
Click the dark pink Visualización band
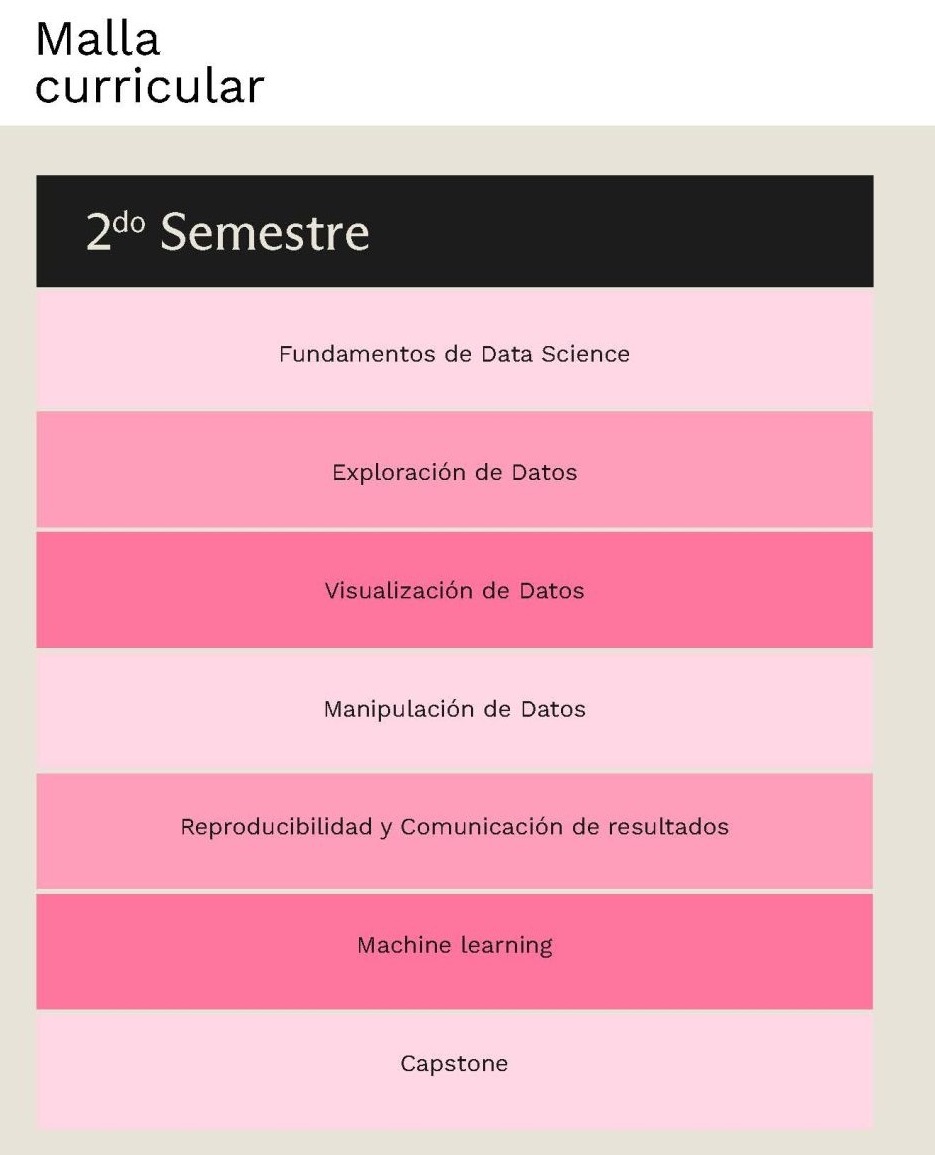point(455,589)
